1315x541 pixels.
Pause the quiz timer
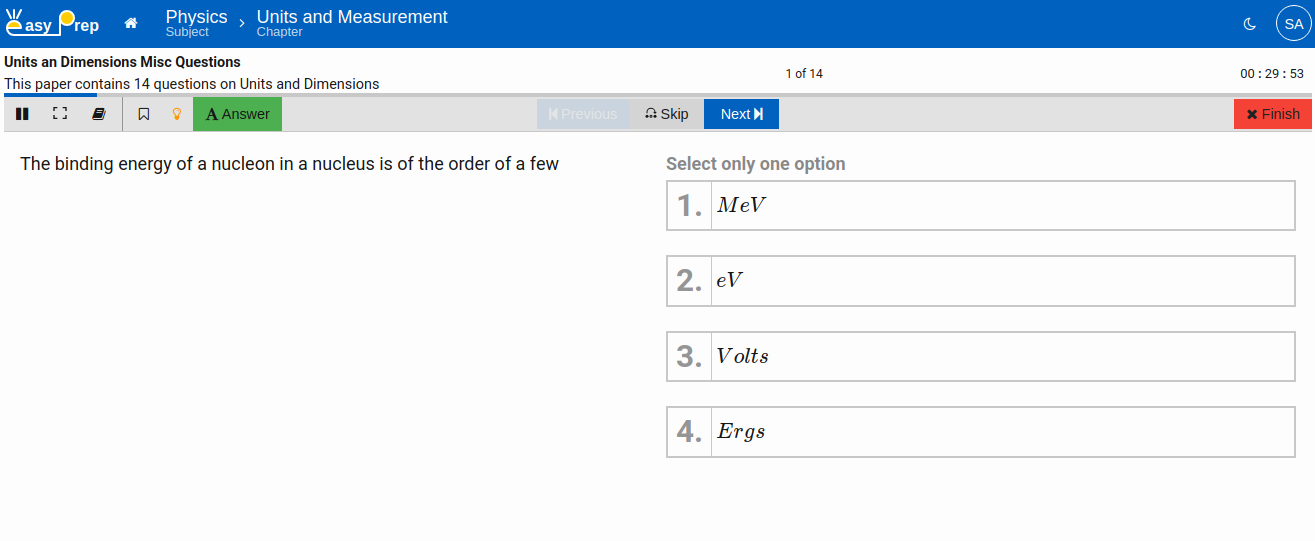click(x=22, y=114)
